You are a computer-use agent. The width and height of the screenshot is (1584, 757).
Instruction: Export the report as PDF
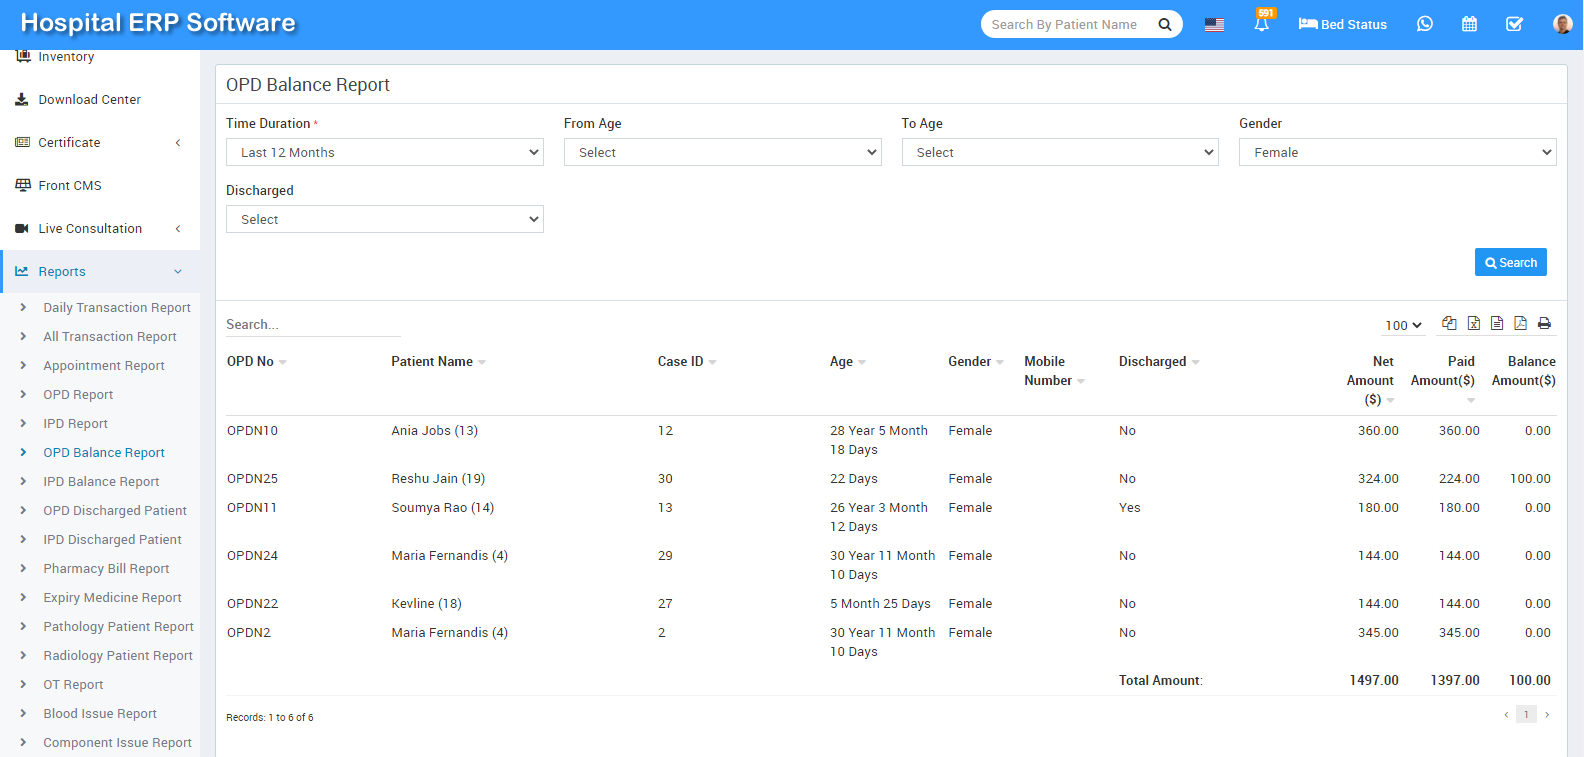pos(1520,323)
